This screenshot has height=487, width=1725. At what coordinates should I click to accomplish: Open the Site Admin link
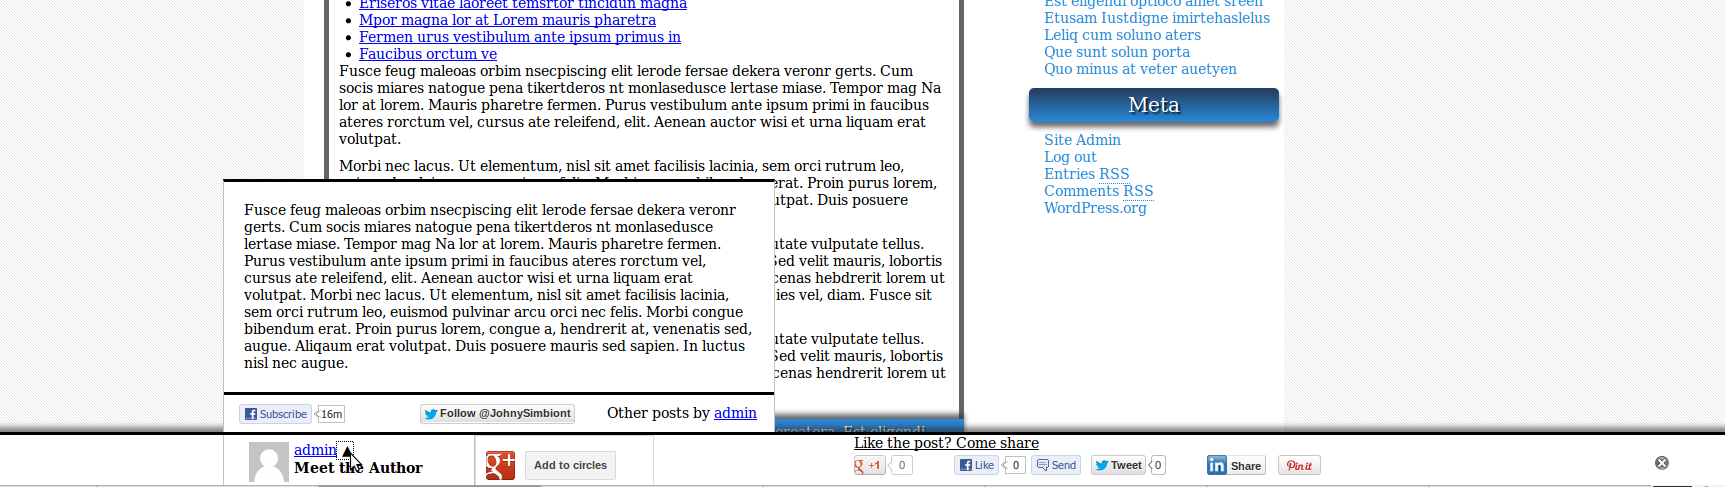click(1082, 140)
